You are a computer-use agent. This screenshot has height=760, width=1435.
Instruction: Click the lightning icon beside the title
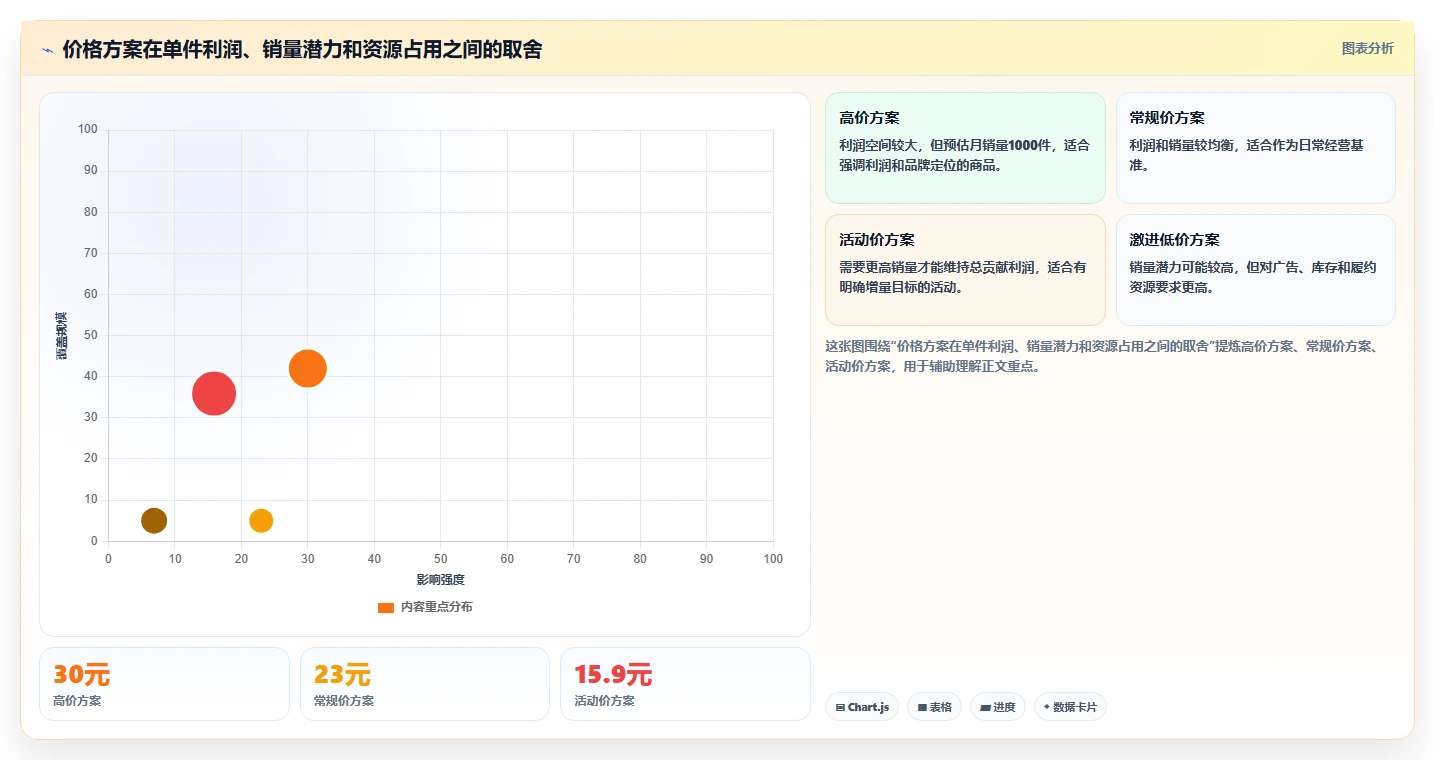coord(47,50)
